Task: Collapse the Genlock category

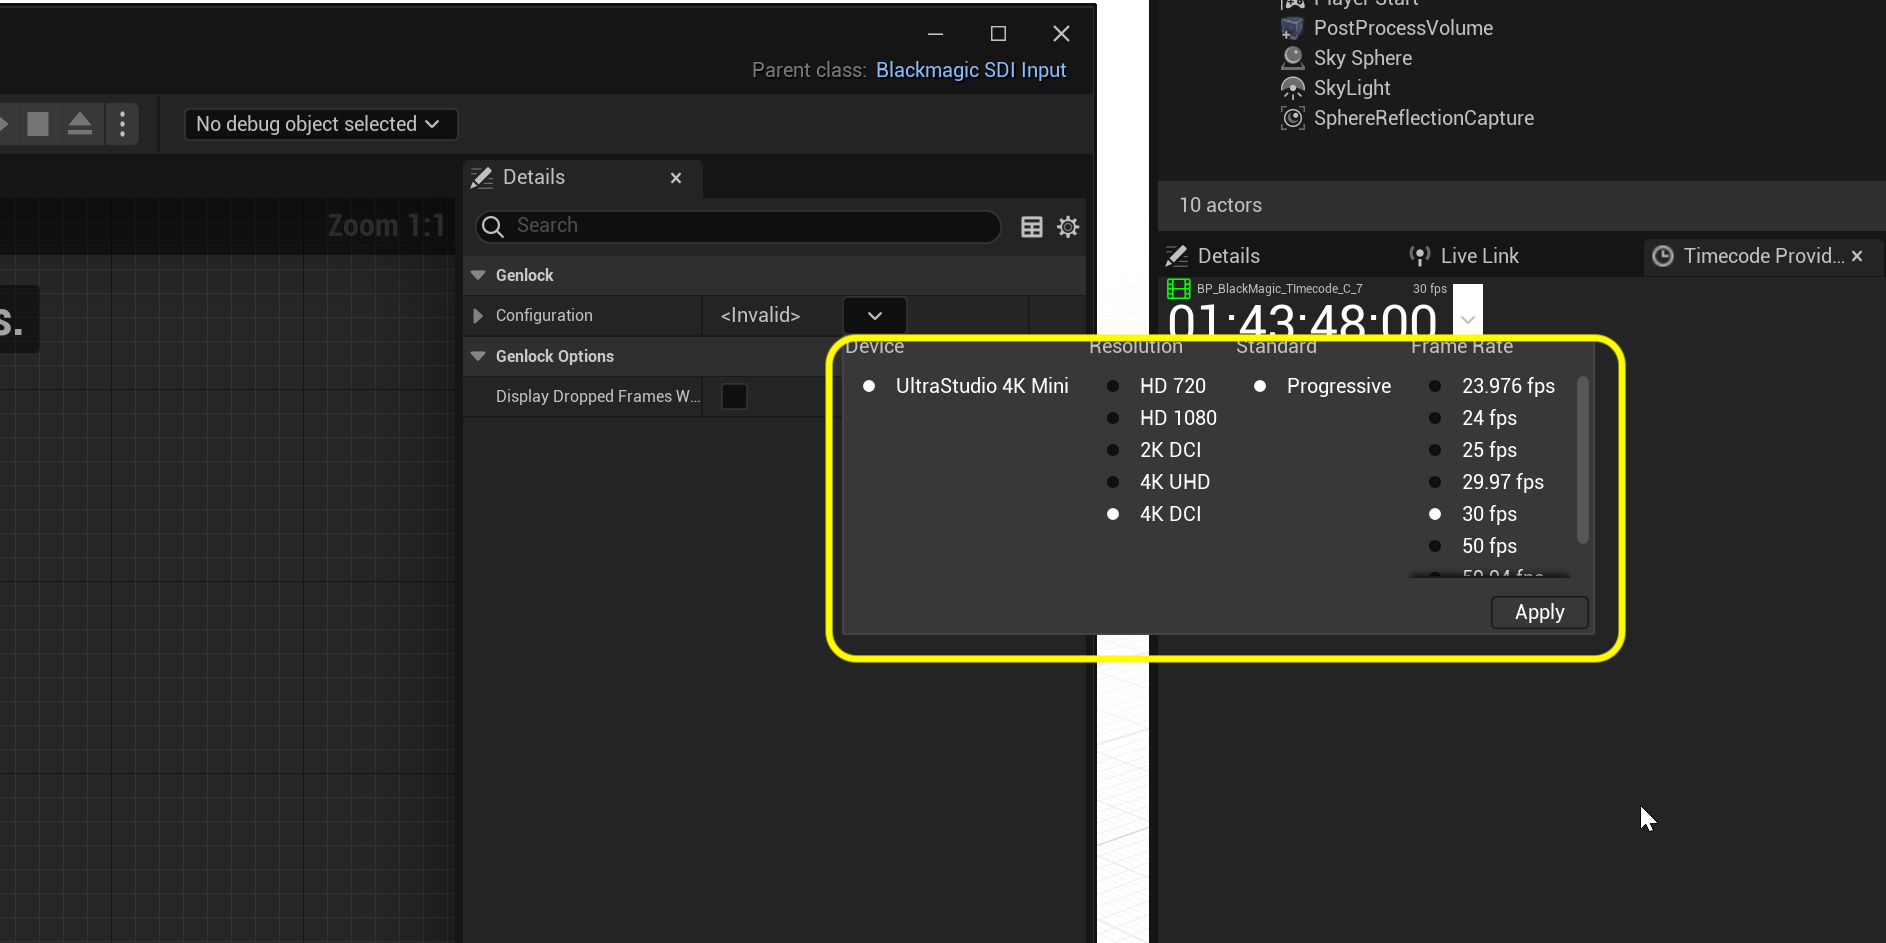Action: tap(478, 275)
